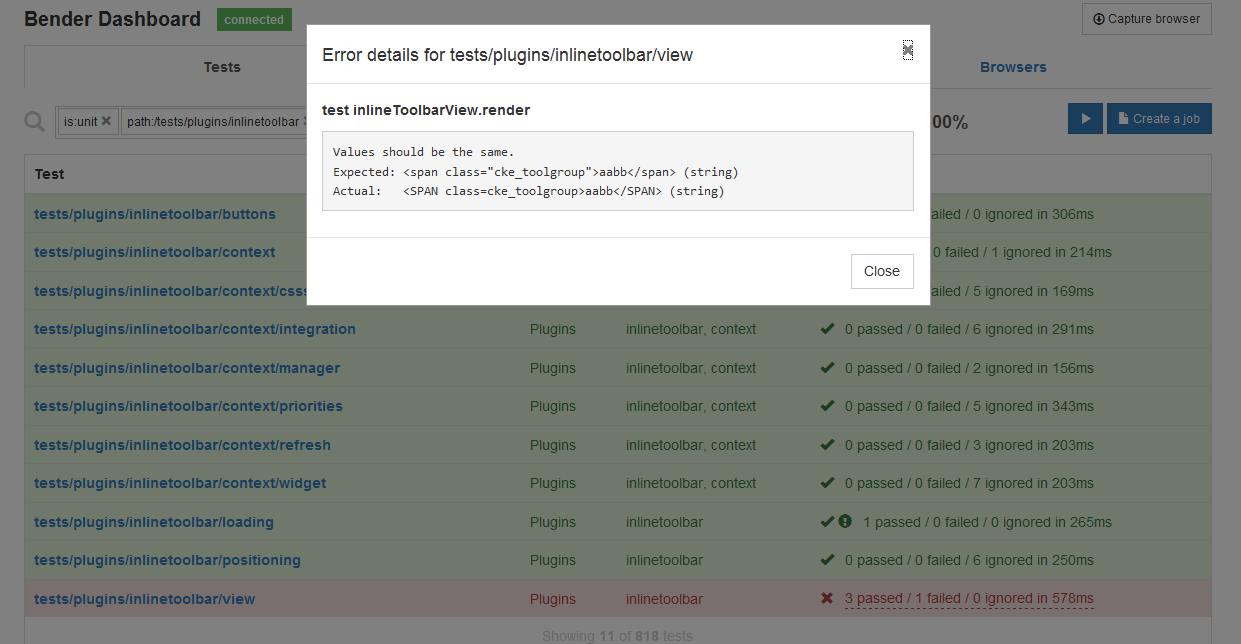Click the checkmark icon in refresh row

827,445
